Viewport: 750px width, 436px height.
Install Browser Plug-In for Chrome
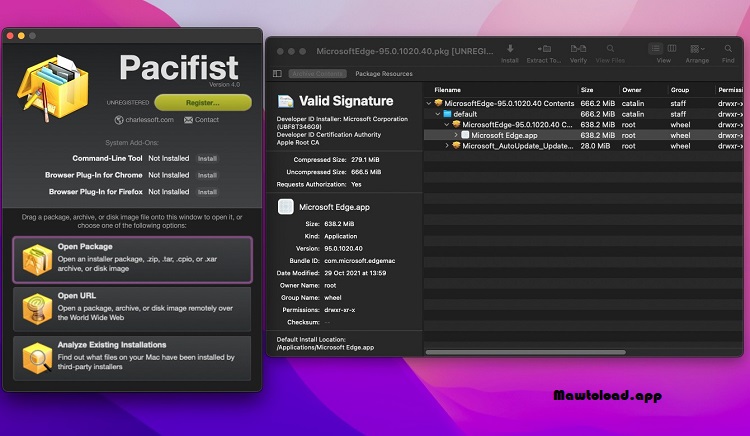click(x=207, y=175)
